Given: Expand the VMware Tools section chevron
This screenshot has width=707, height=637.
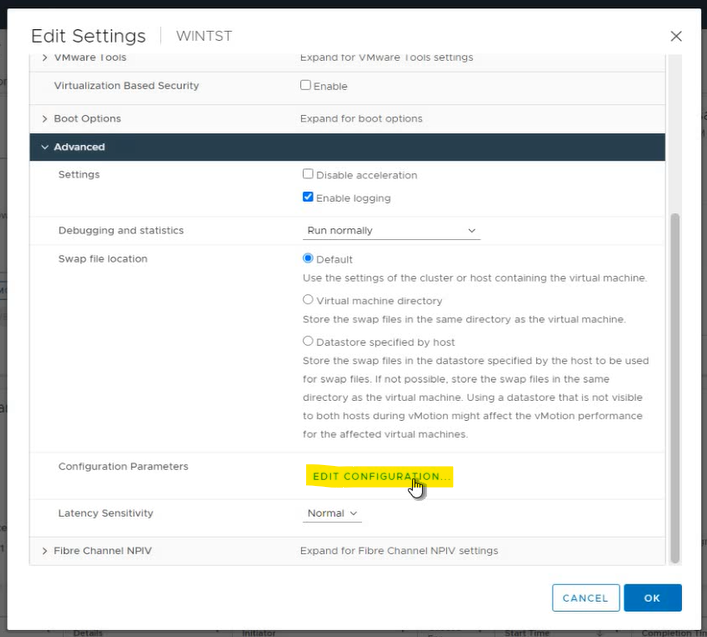Looking at the screenshot, I should (x=45, y=58).
